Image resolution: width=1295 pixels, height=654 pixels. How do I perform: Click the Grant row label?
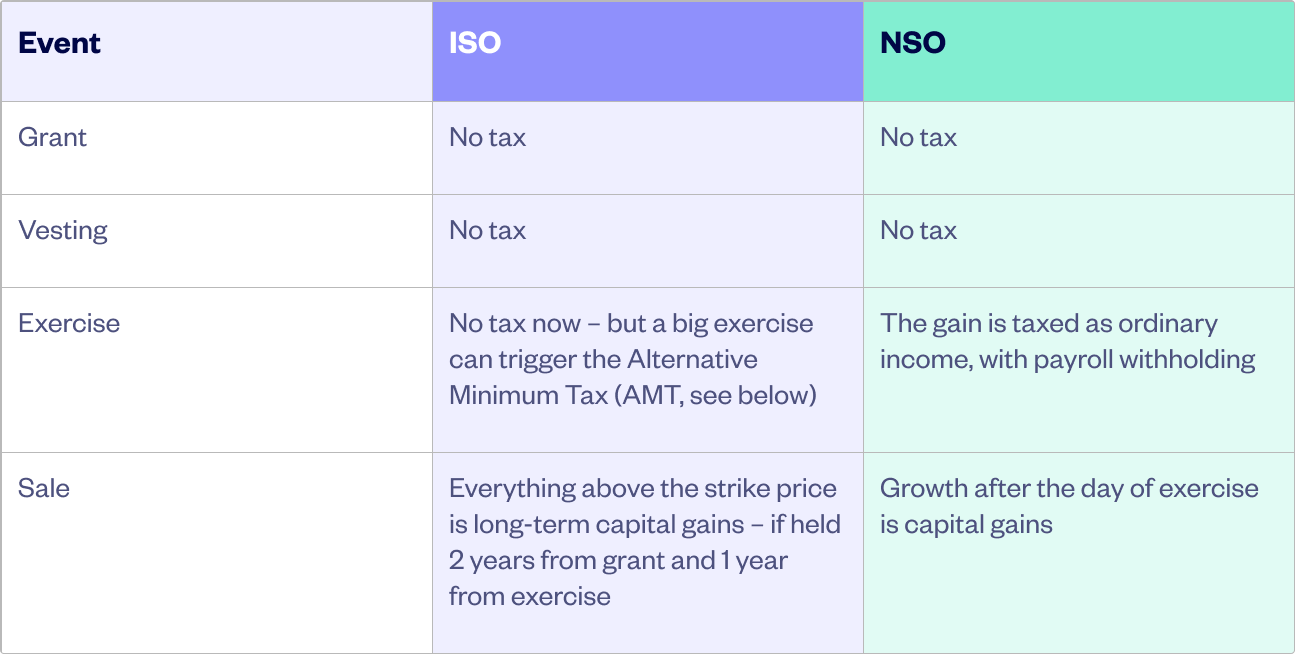pyautogui.click(x=53, y=137)
